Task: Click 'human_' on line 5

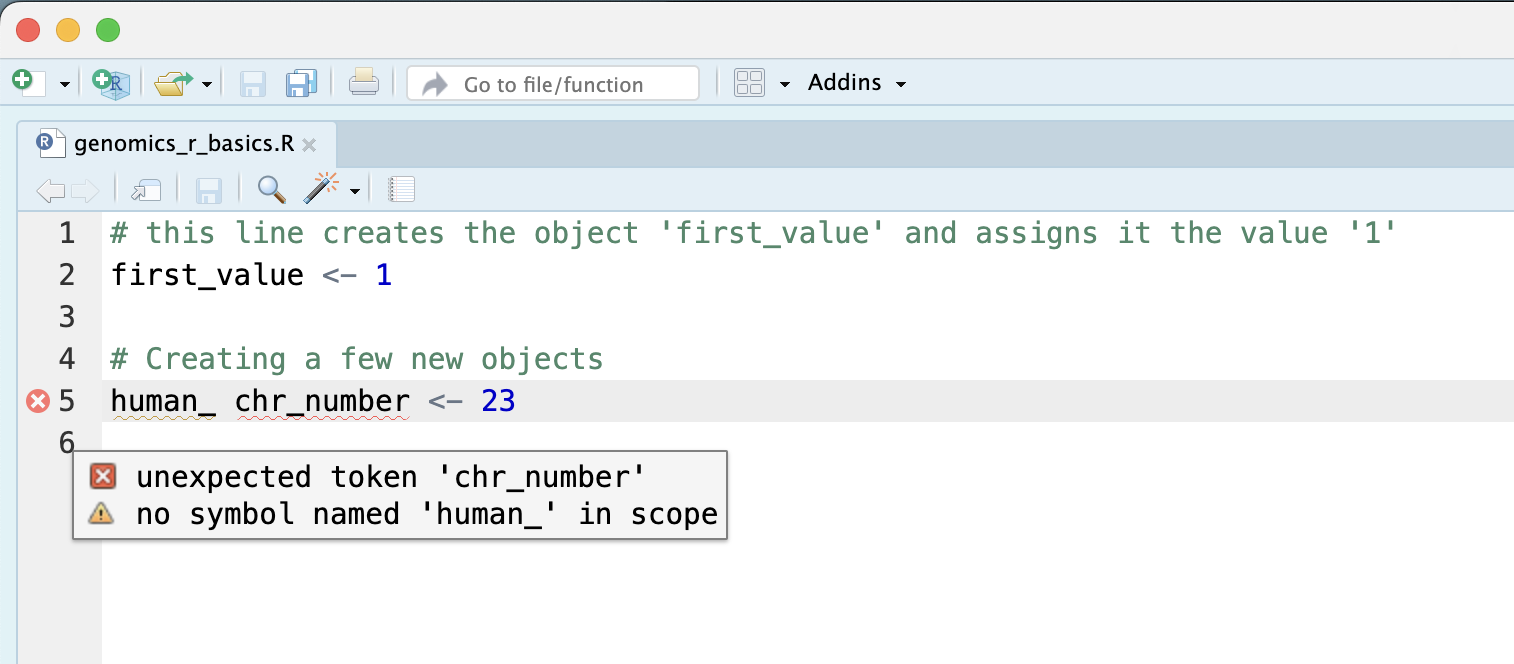Action: tap(163, 402)
